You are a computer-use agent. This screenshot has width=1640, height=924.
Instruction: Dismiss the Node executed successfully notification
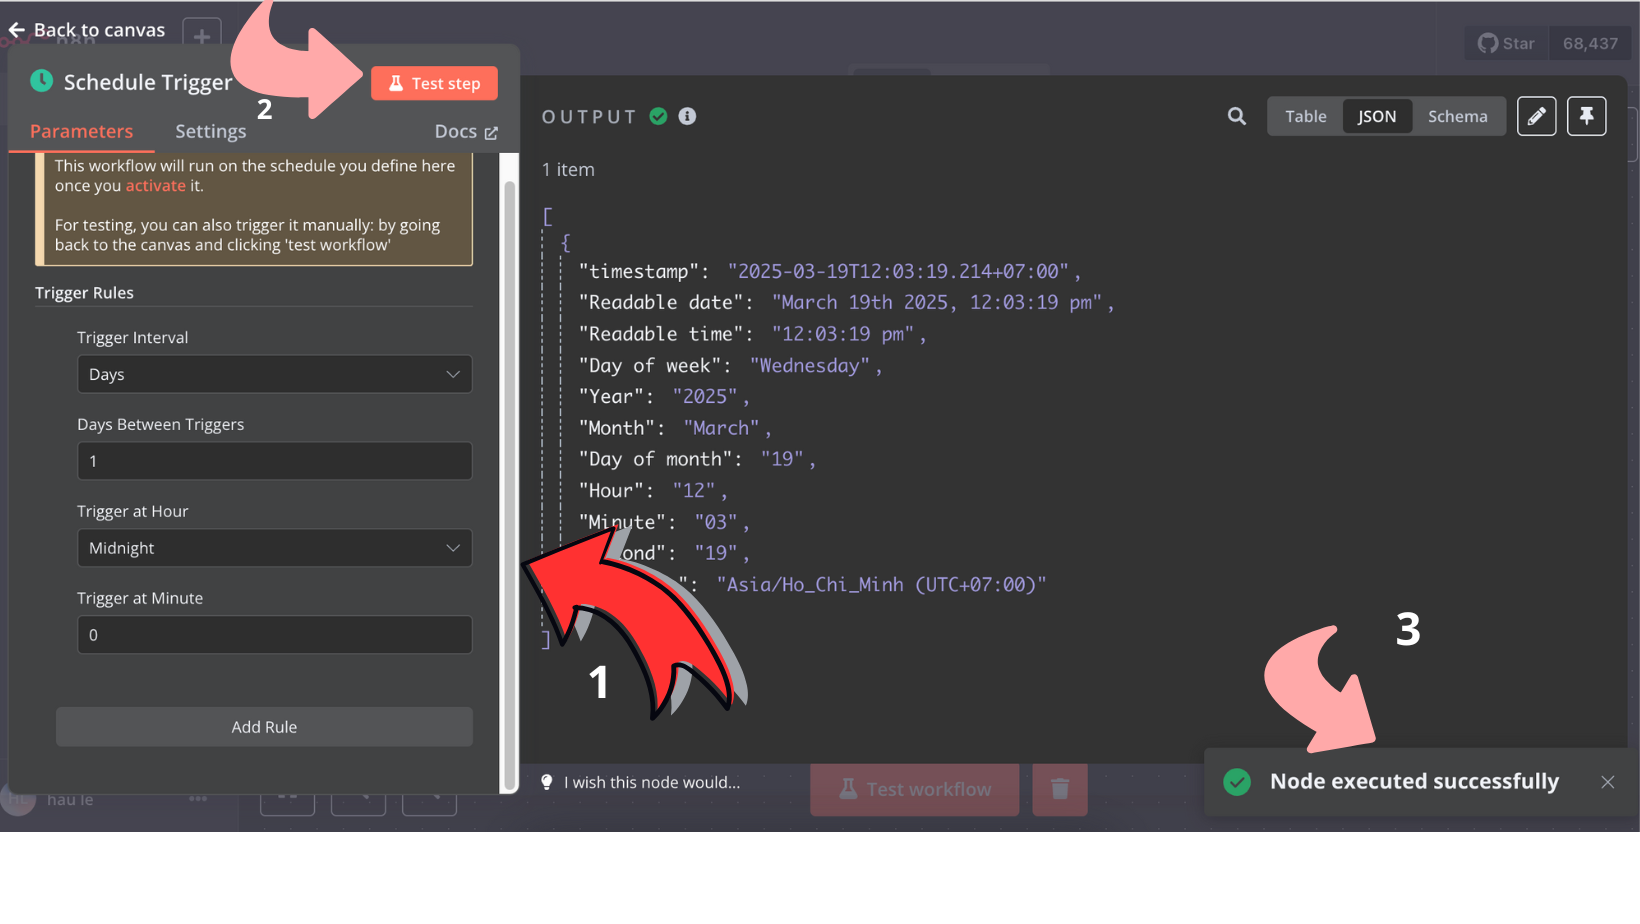tap(1607, 782)
